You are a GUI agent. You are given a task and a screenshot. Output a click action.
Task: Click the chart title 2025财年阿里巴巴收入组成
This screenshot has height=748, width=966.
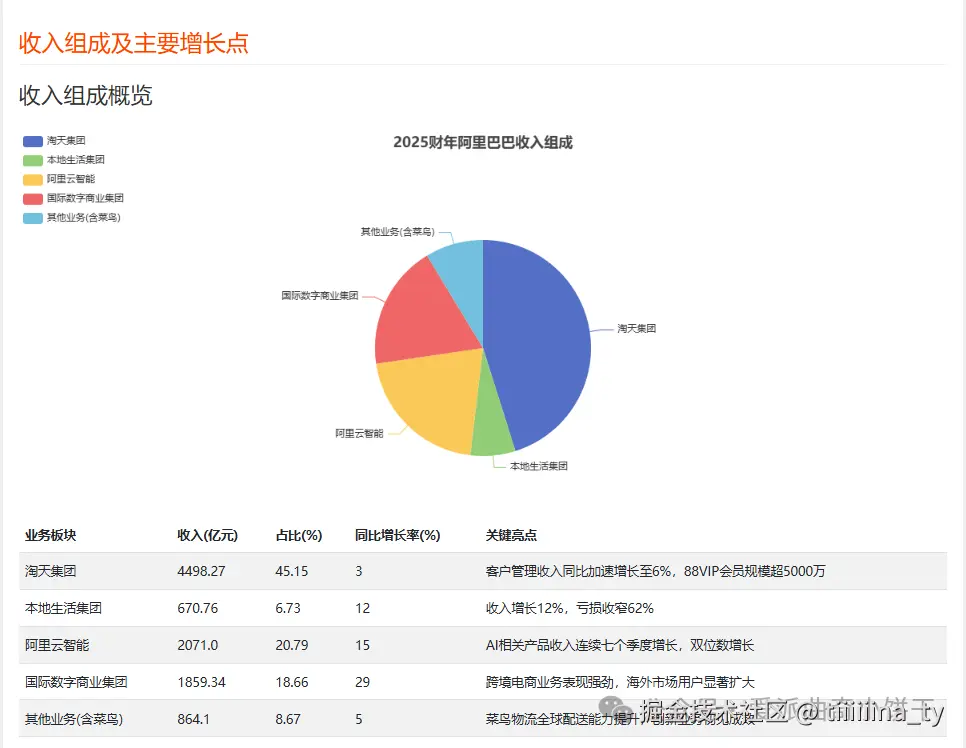point(483,142)
